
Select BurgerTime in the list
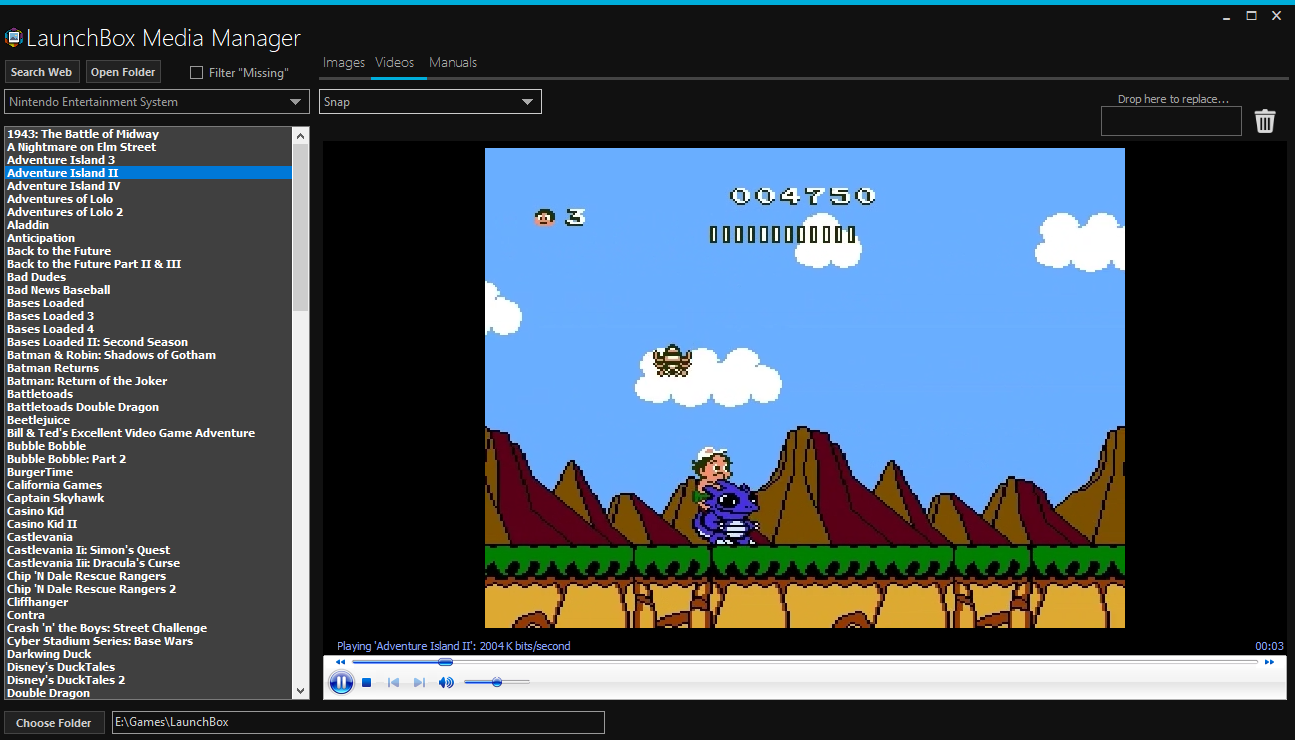40,472
